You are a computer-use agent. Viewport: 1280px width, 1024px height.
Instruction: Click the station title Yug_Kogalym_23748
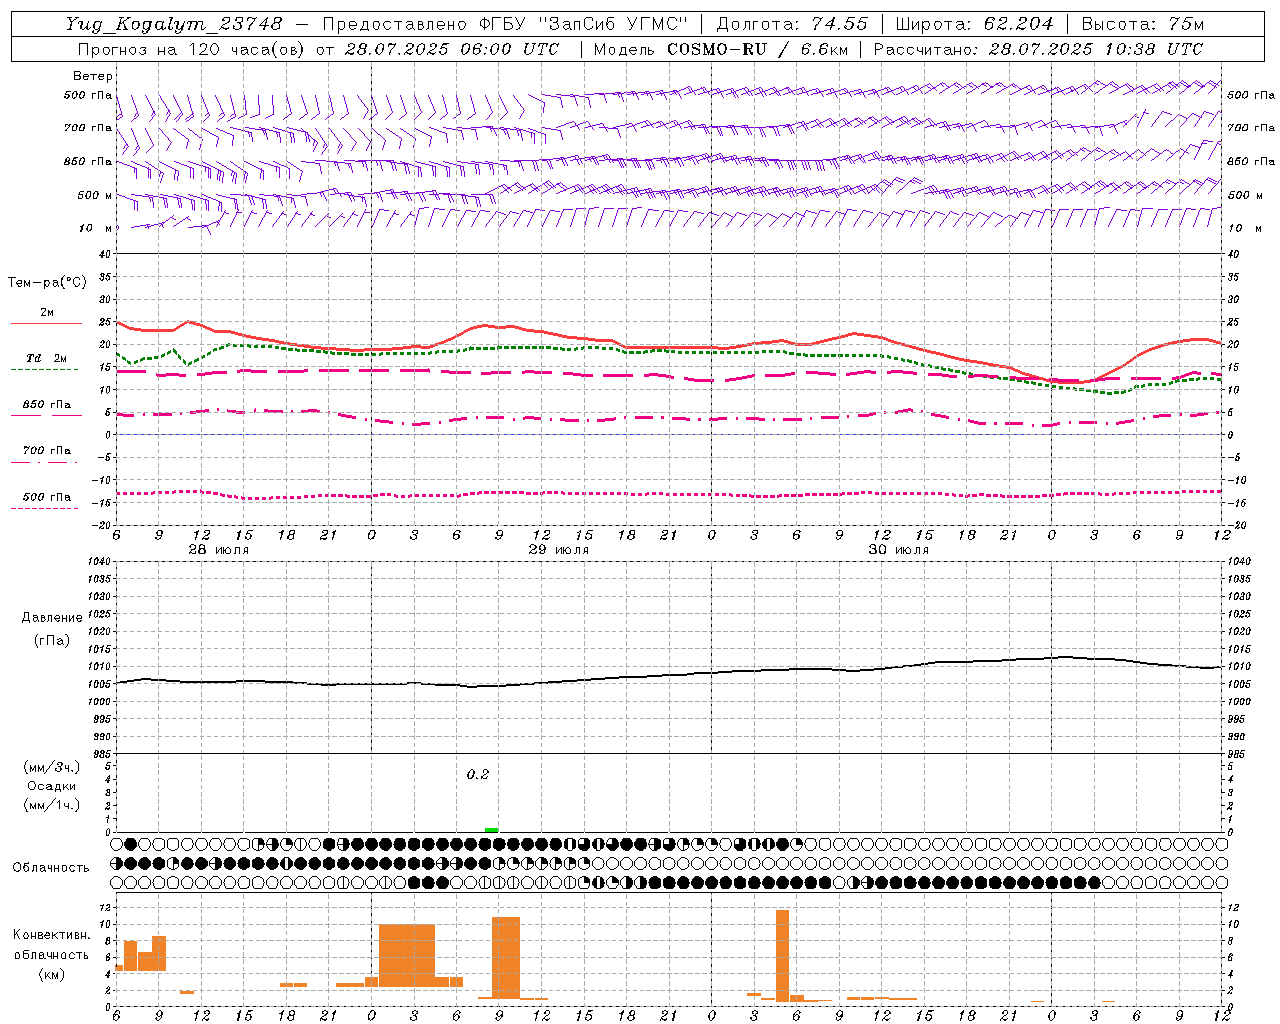(174, 24)
